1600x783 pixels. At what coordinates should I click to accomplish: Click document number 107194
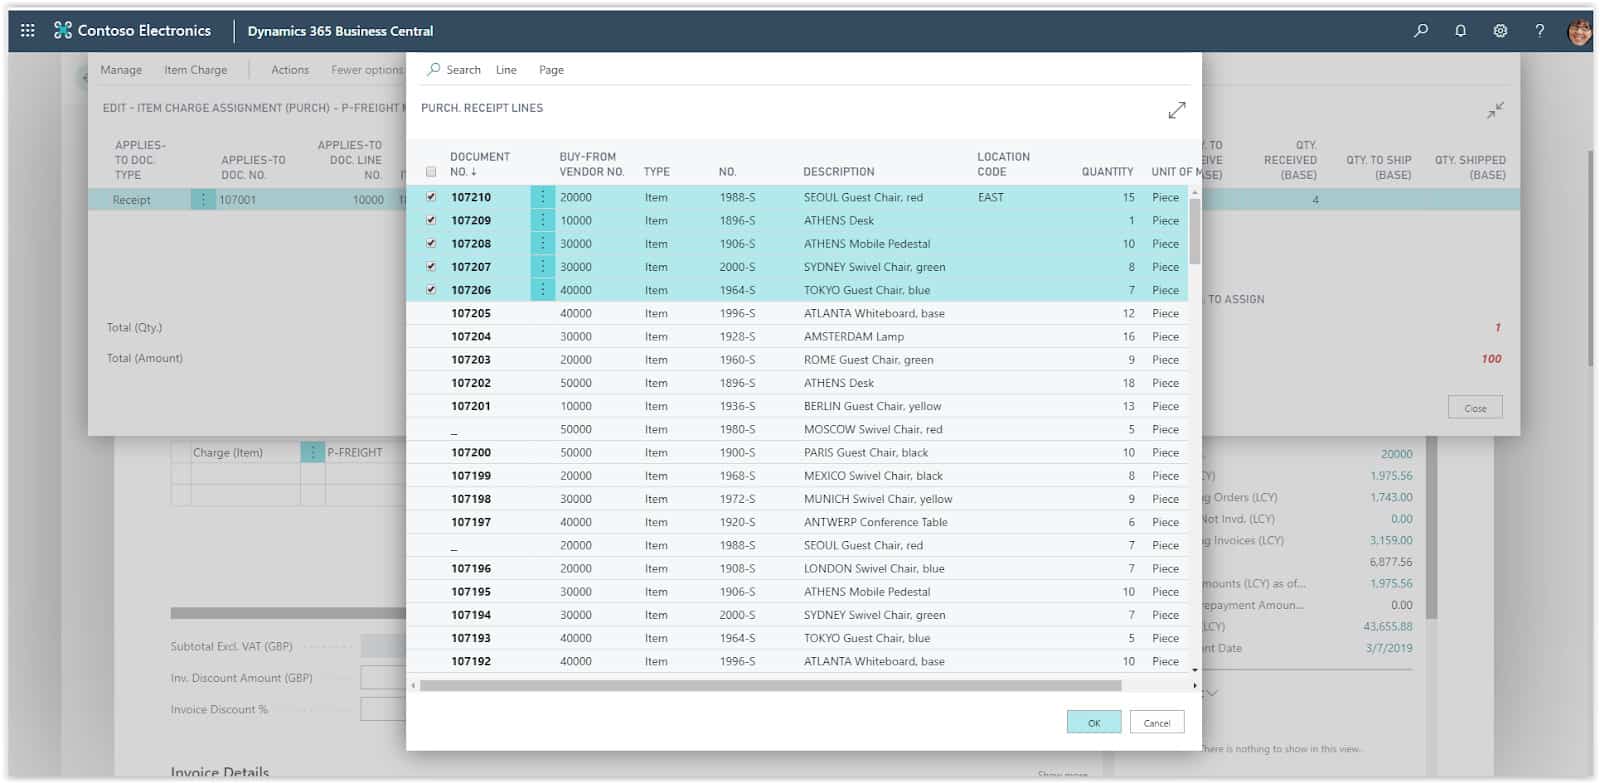(x=471, y=615)
